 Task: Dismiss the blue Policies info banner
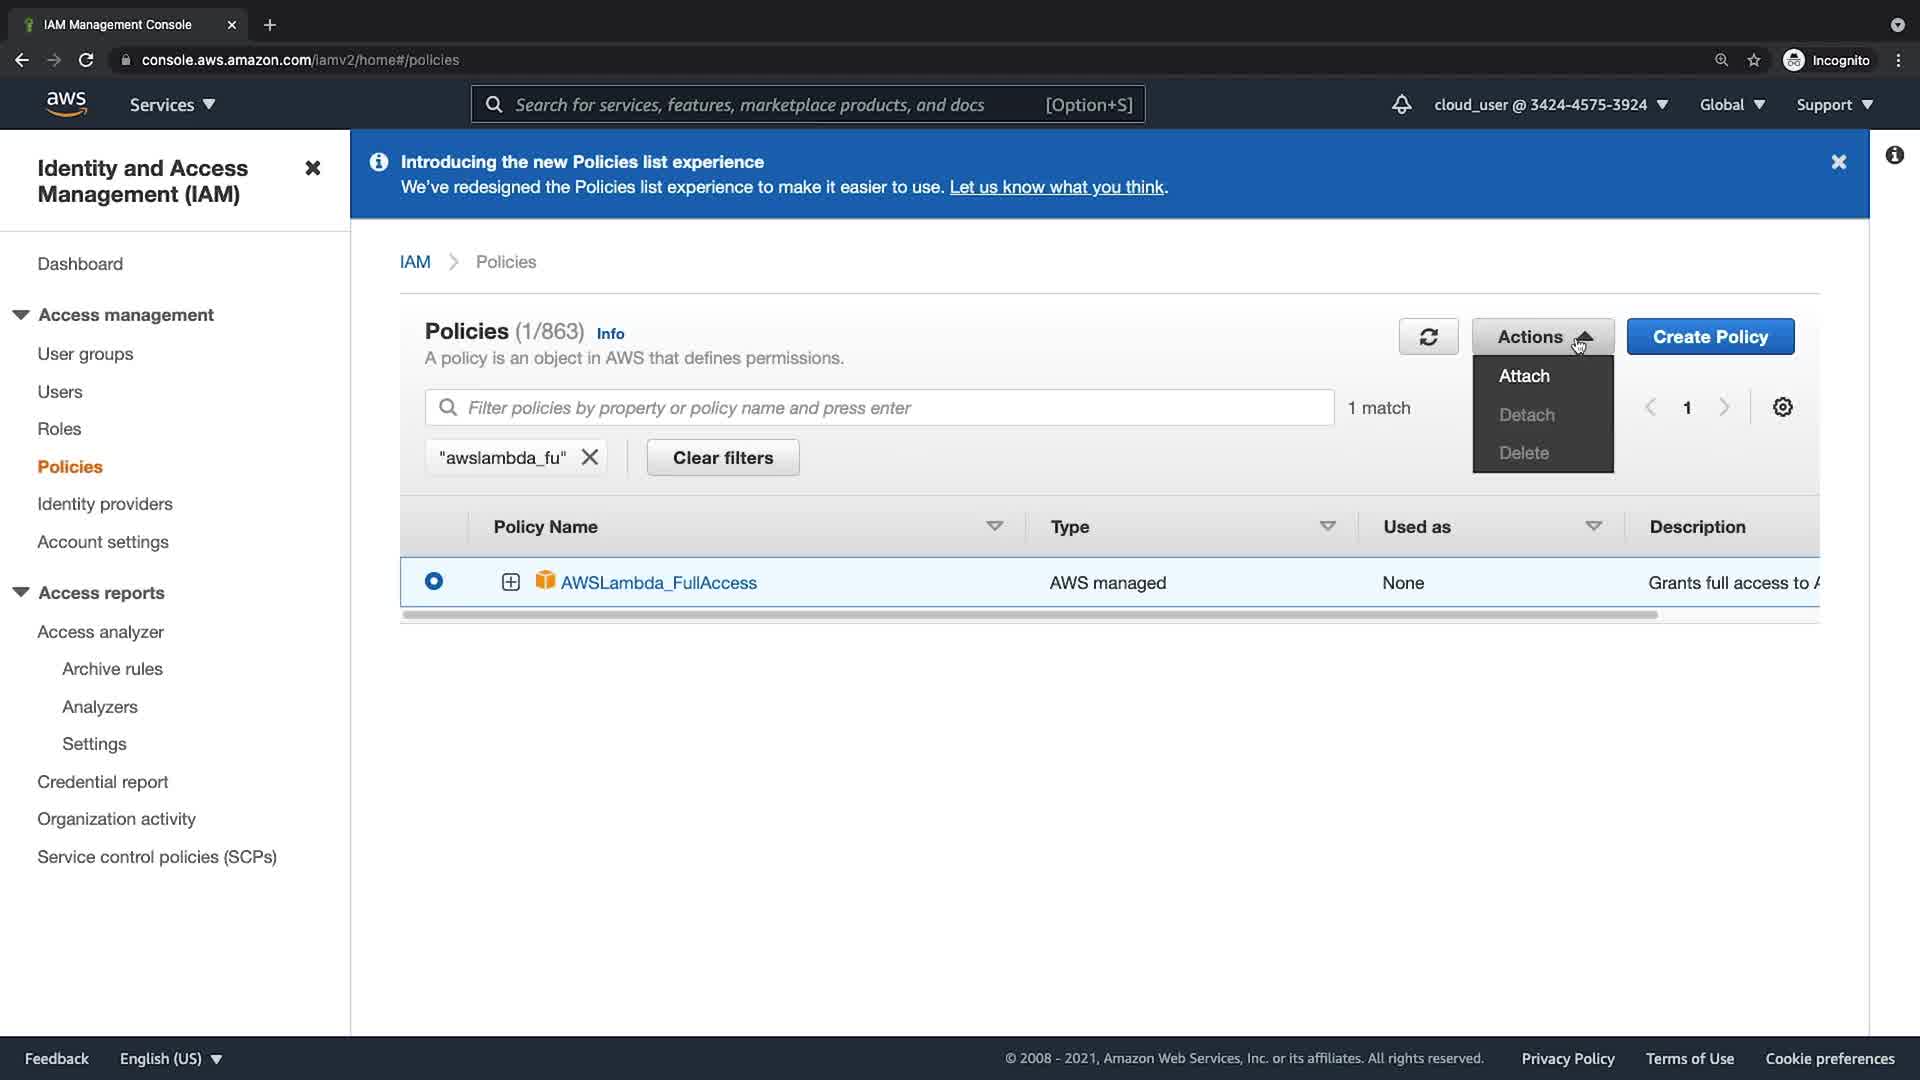pyautogui.click(x=1838, y=162)
